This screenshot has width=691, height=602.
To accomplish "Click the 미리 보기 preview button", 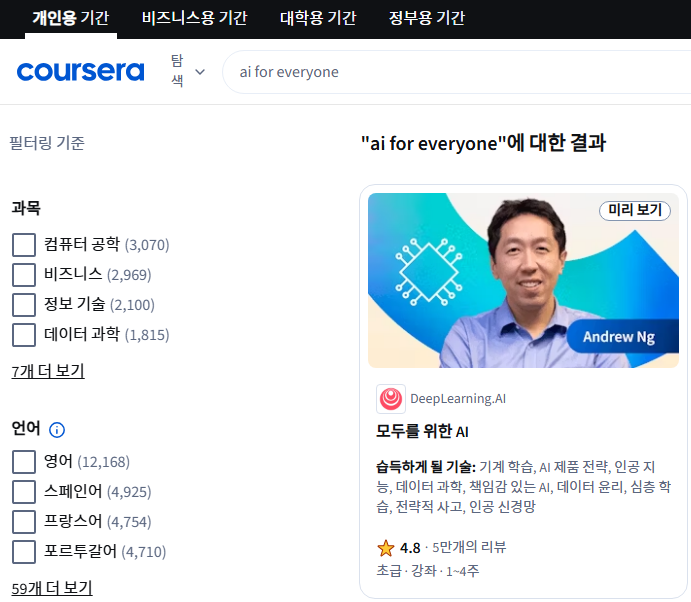I will point(635,210).
